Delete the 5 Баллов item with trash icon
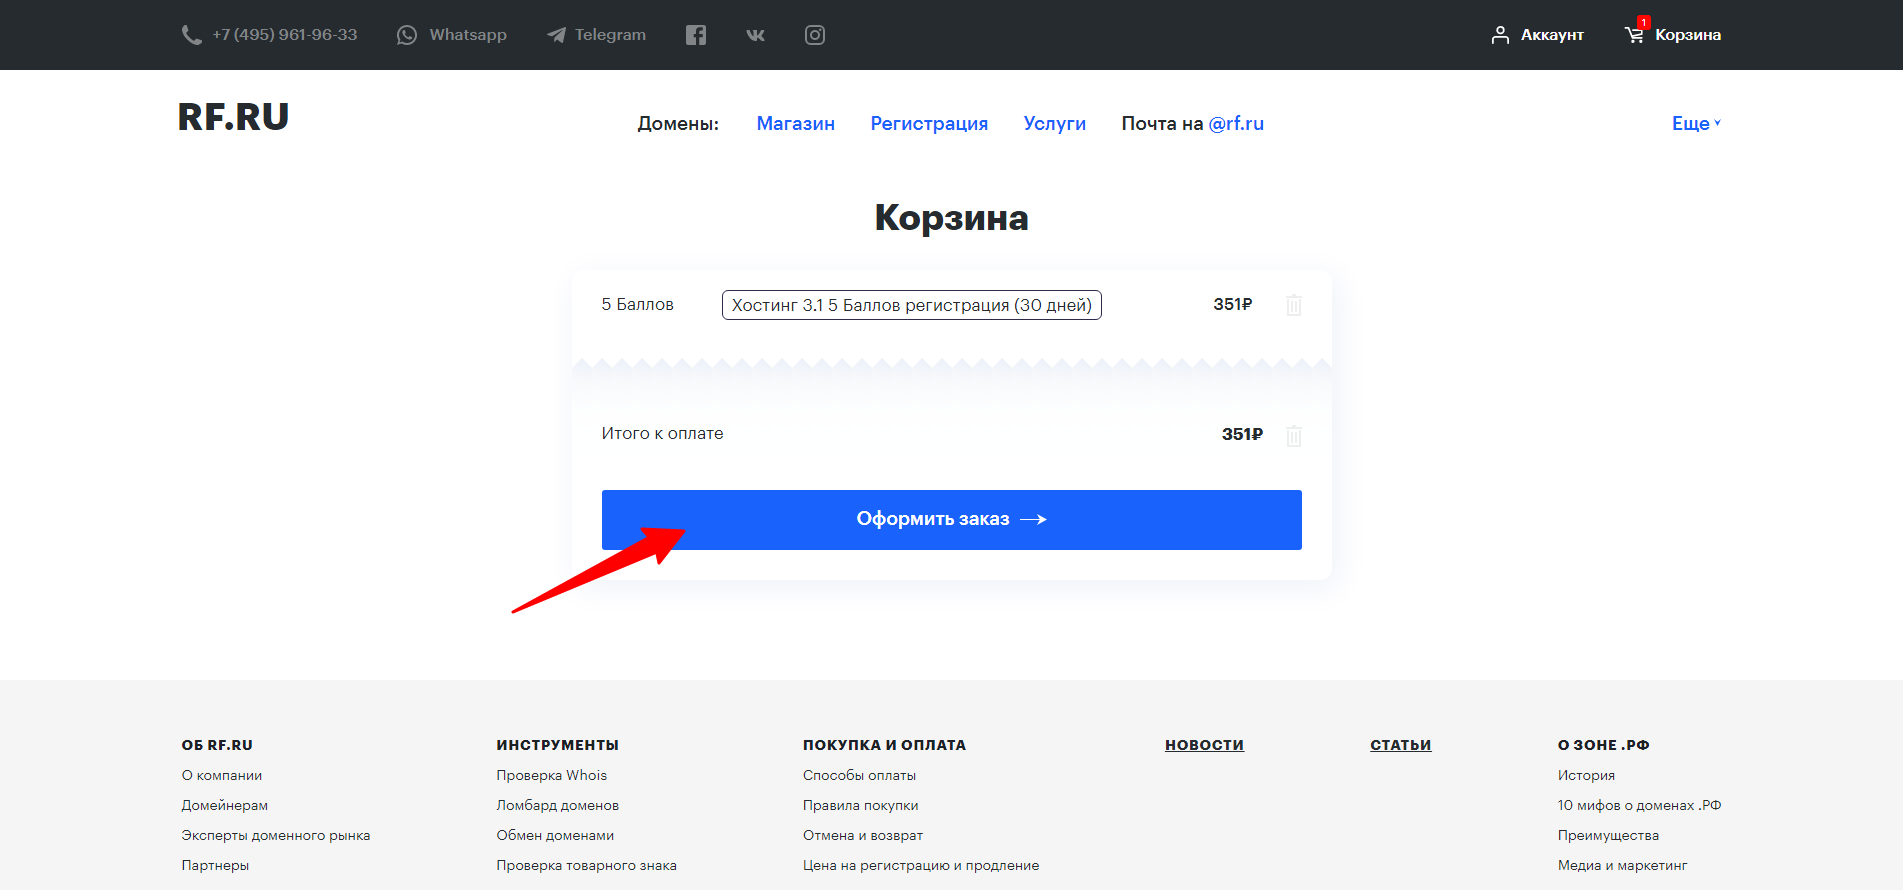This screenshot has width=1903, height=890. click(1293, 305)
